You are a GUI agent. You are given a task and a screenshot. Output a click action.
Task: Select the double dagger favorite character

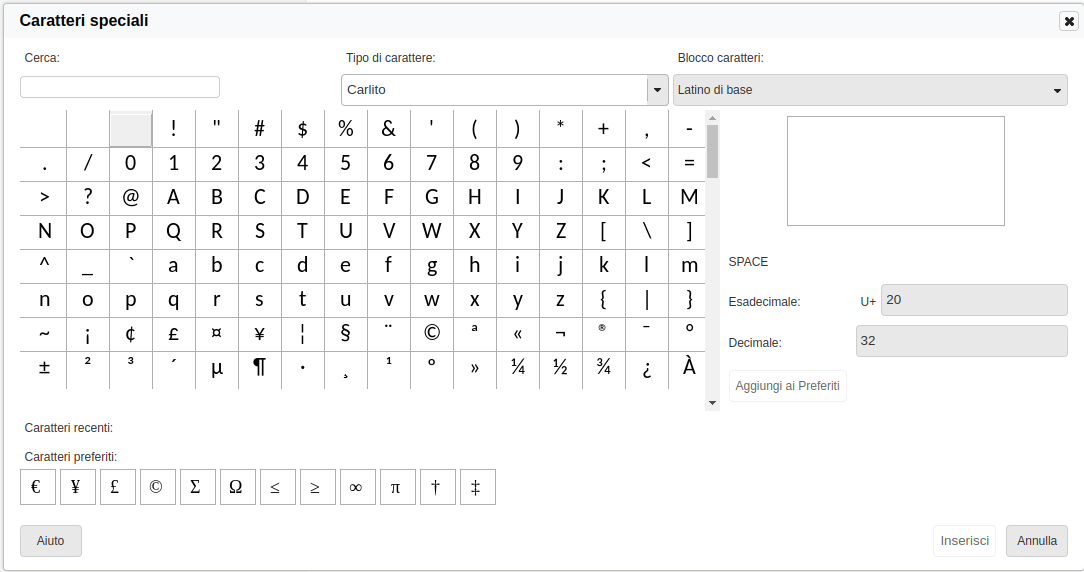pyautogui.click(x=477, y=487)
